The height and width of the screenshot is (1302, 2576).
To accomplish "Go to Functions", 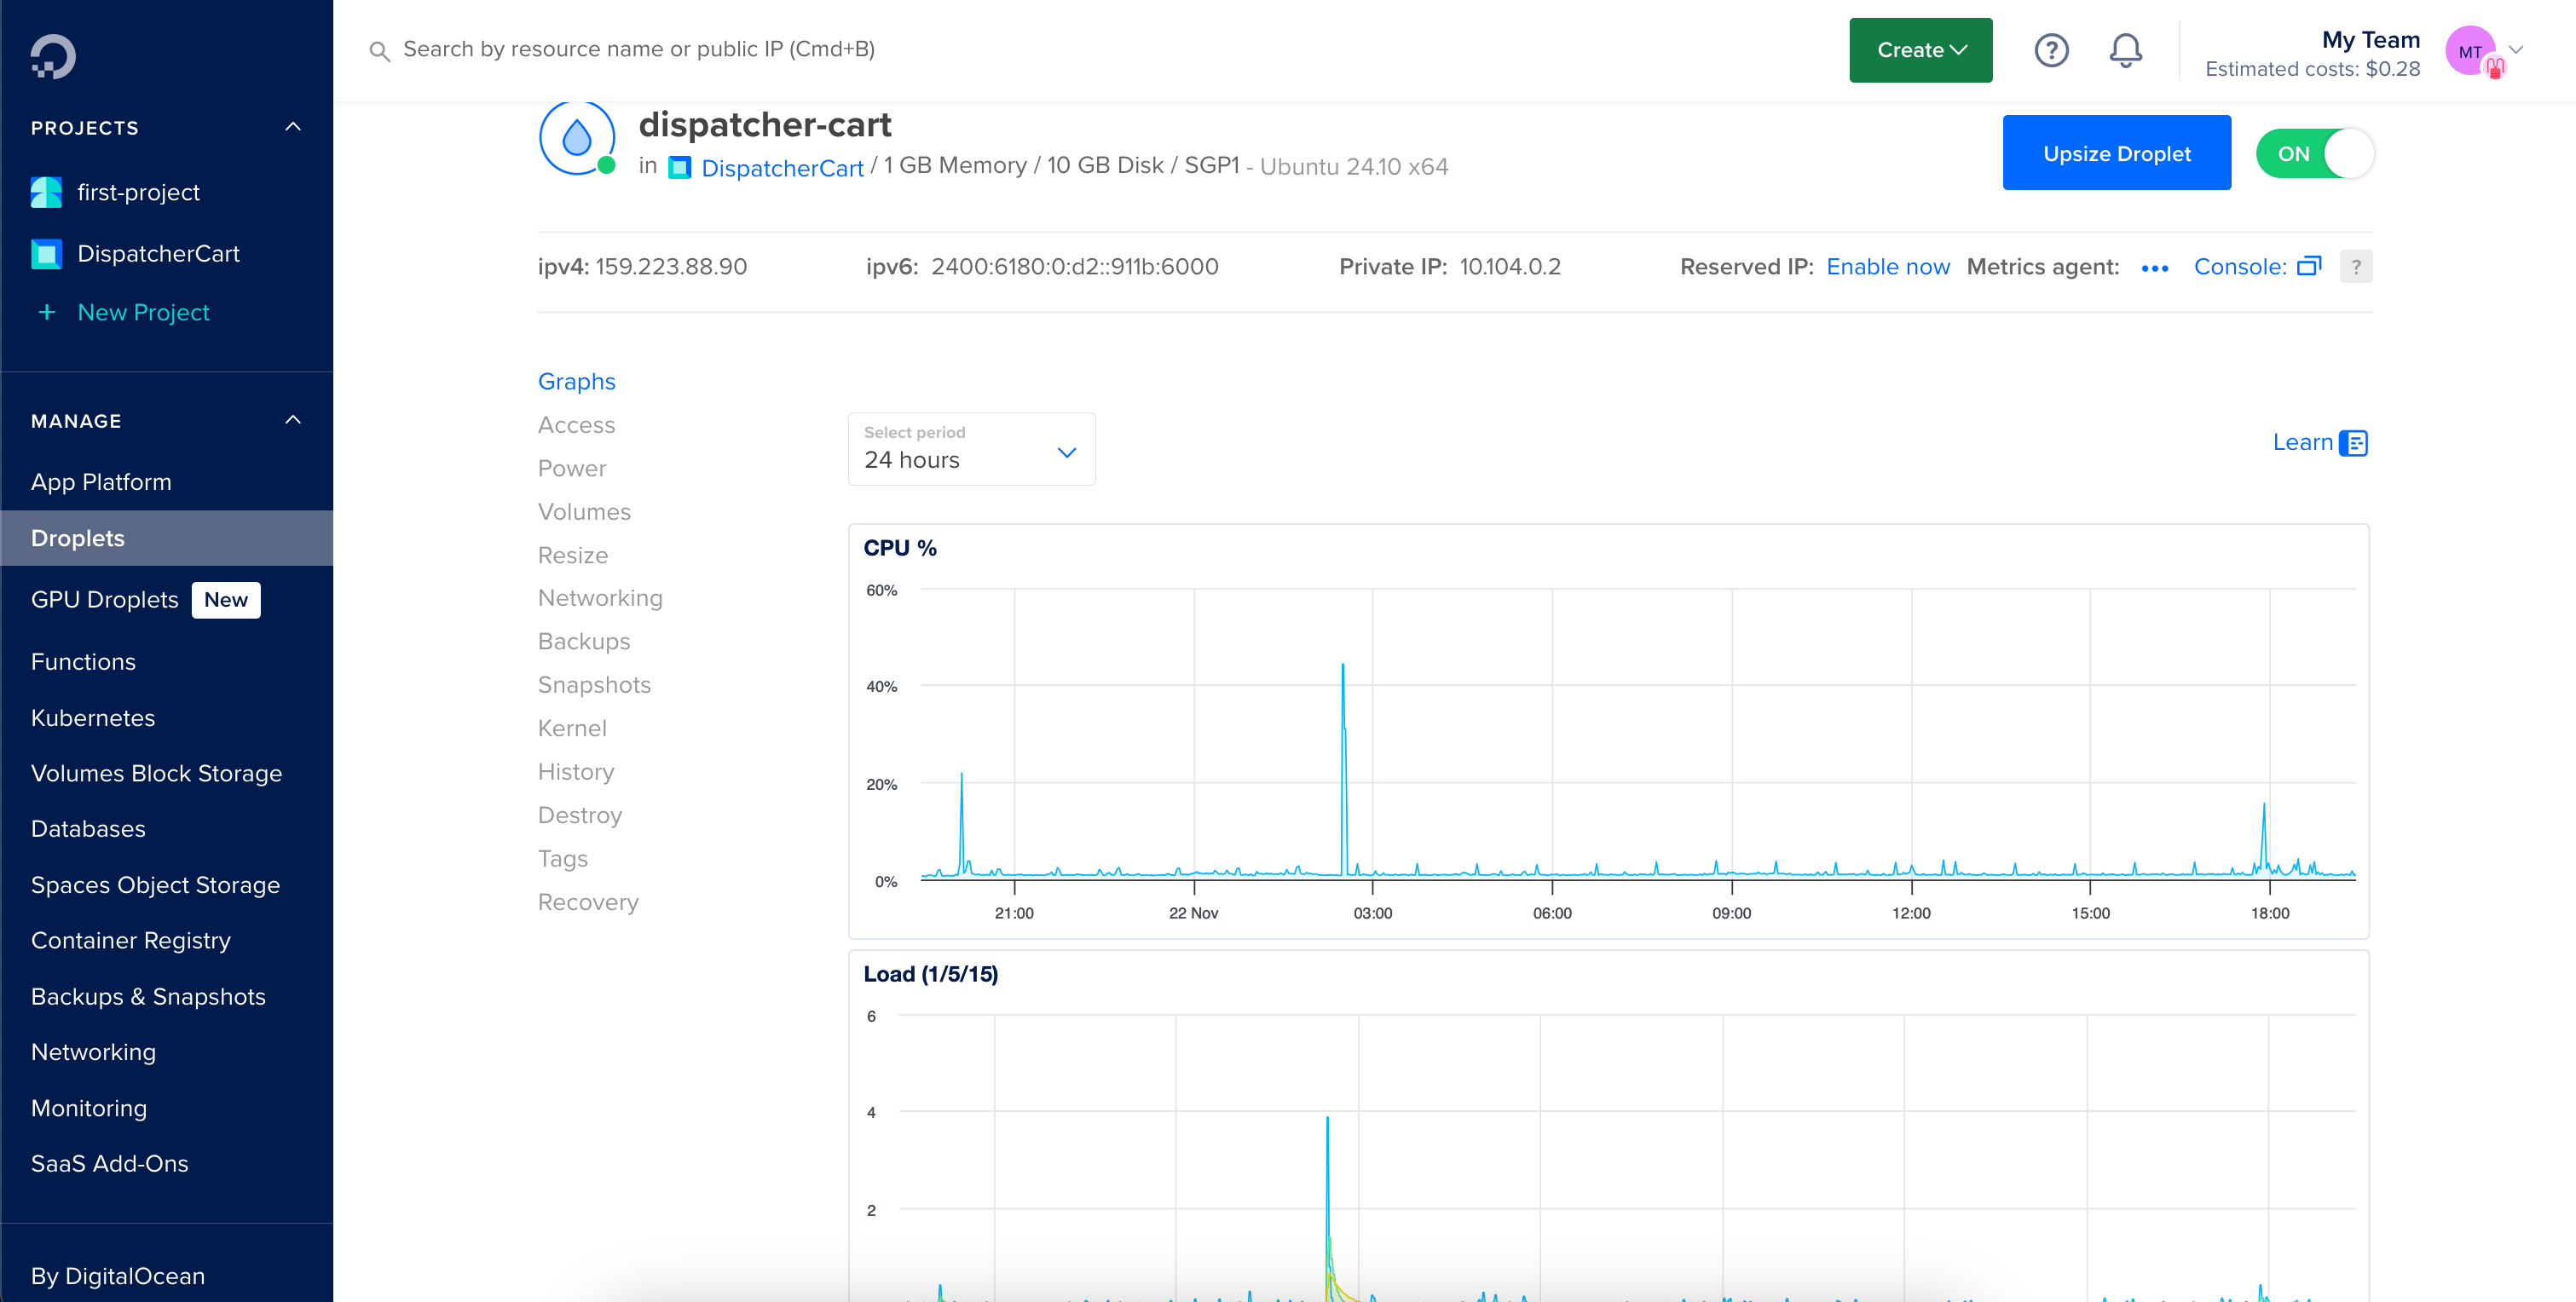I will point(83,662).
